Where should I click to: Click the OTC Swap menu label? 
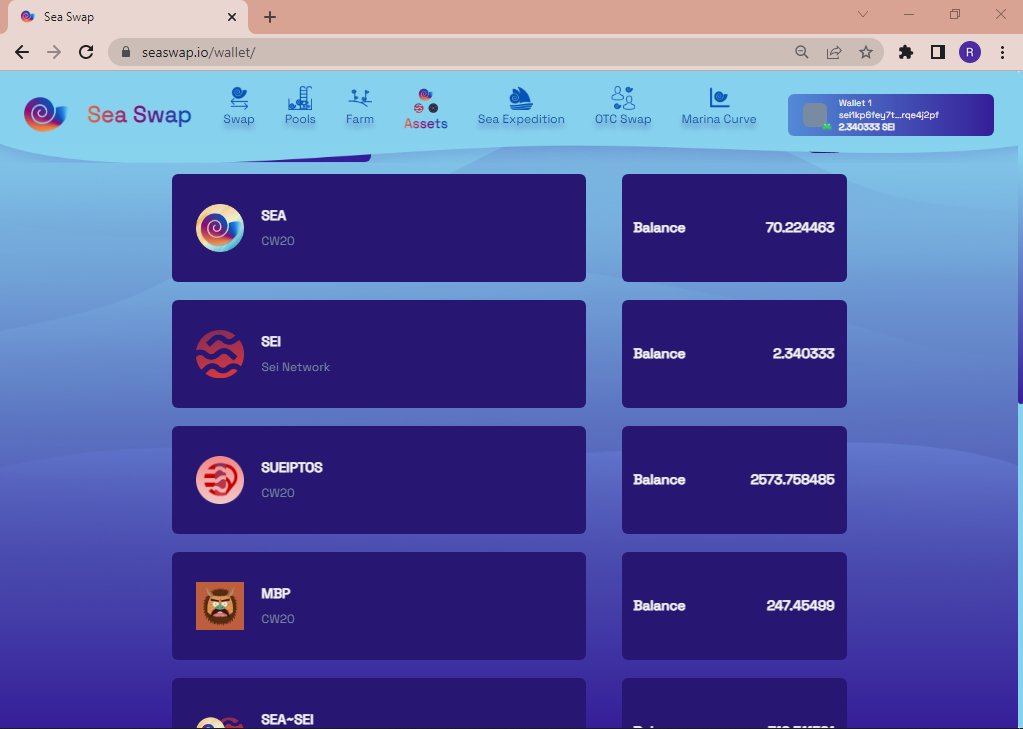[623, 119]
